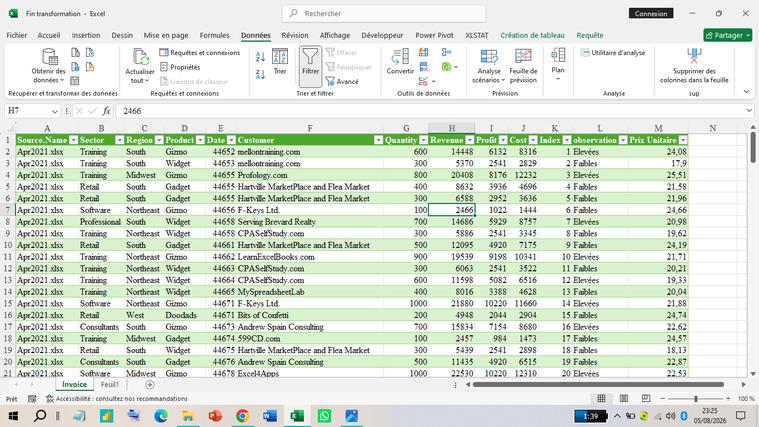Click the zoom out minus button
This screenshot has height=427, width=759.
[x=663, y=398]
